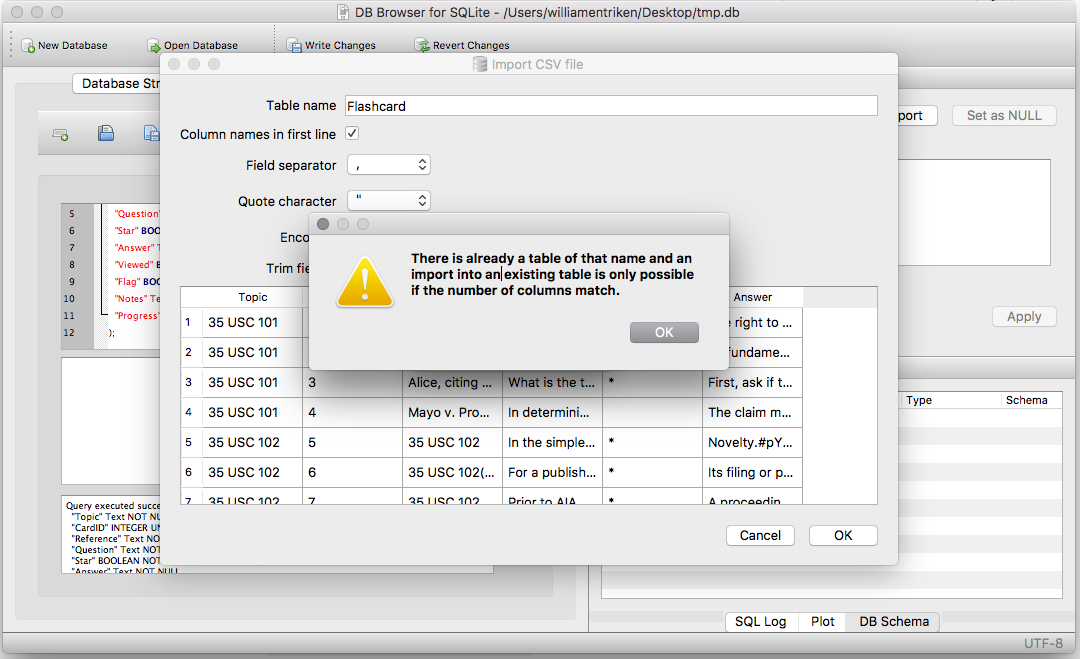Click the UTF-8 encoding status bar entry
This screenshot has width=1080, height=659.
tap(1043, 643)
